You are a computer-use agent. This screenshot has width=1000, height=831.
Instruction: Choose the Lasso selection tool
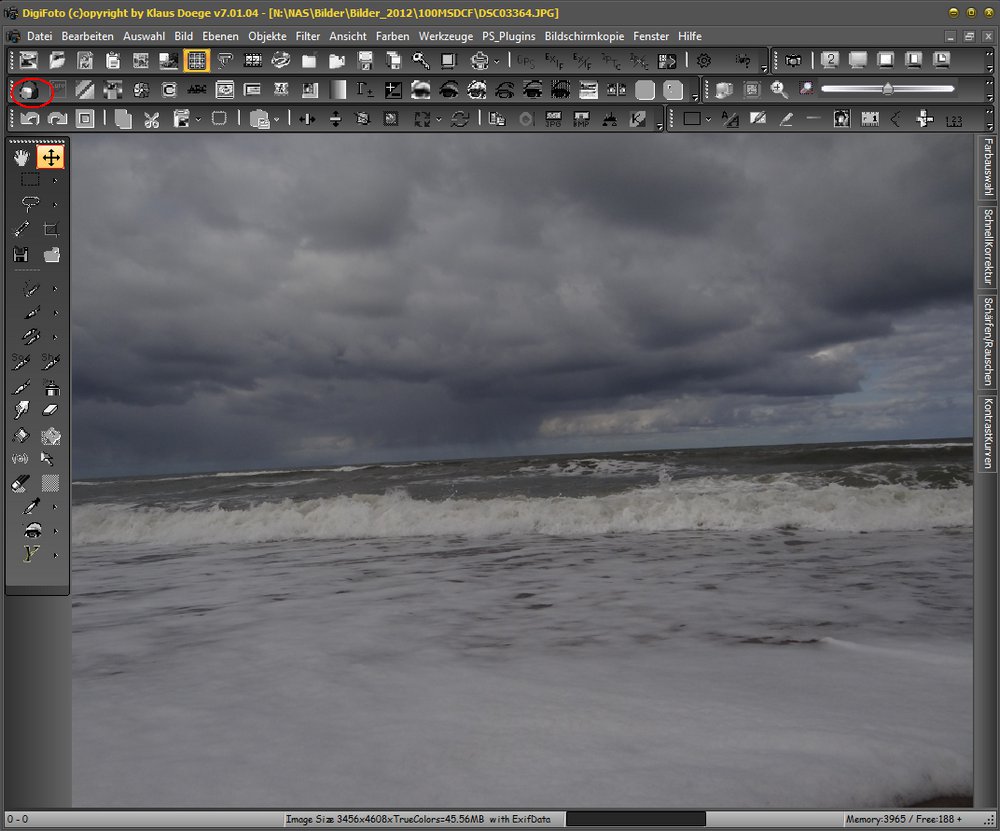coord(30,204)
